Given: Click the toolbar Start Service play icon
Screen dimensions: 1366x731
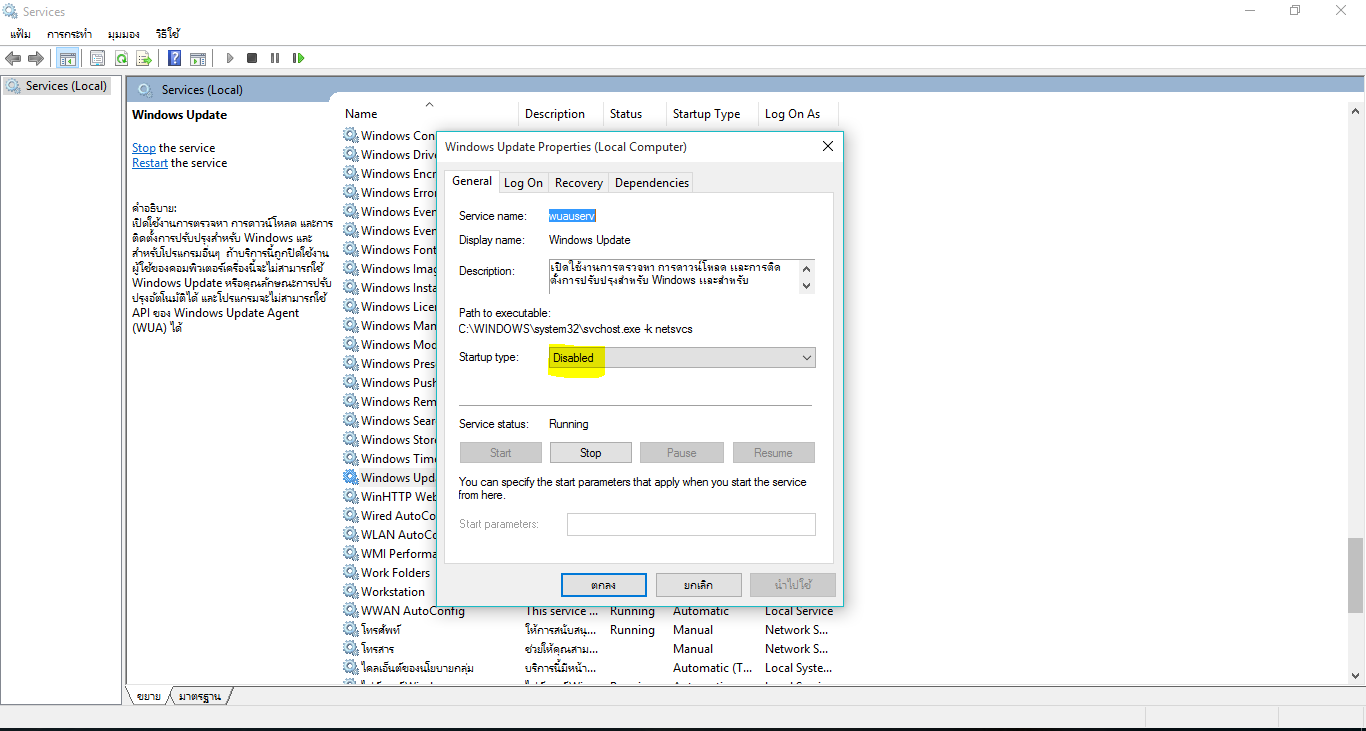Looking at the screenshot, I should click(x=229, y=58).
